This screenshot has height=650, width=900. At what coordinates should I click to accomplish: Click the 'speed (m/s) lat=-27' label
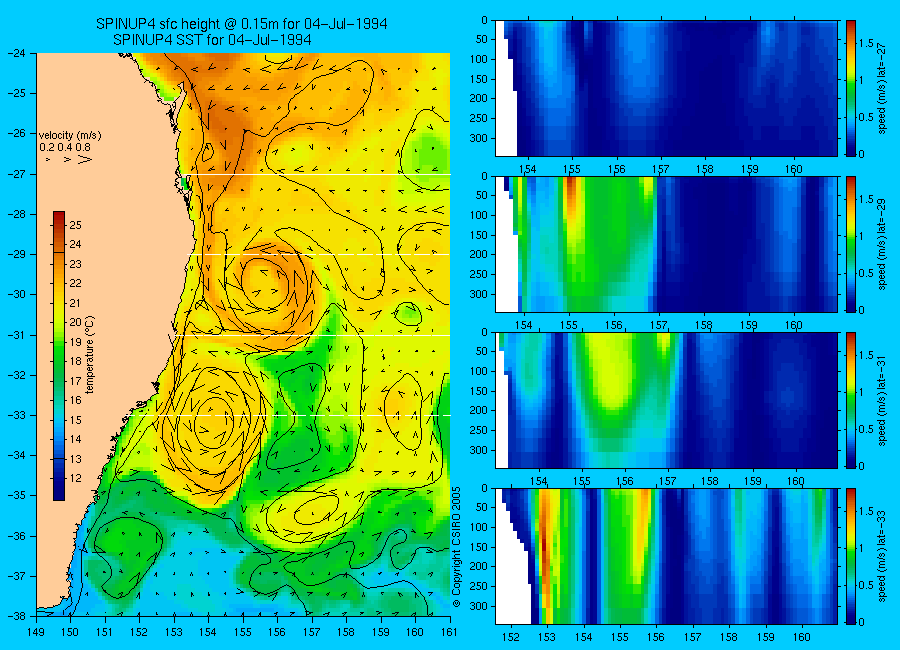(883, 88)
